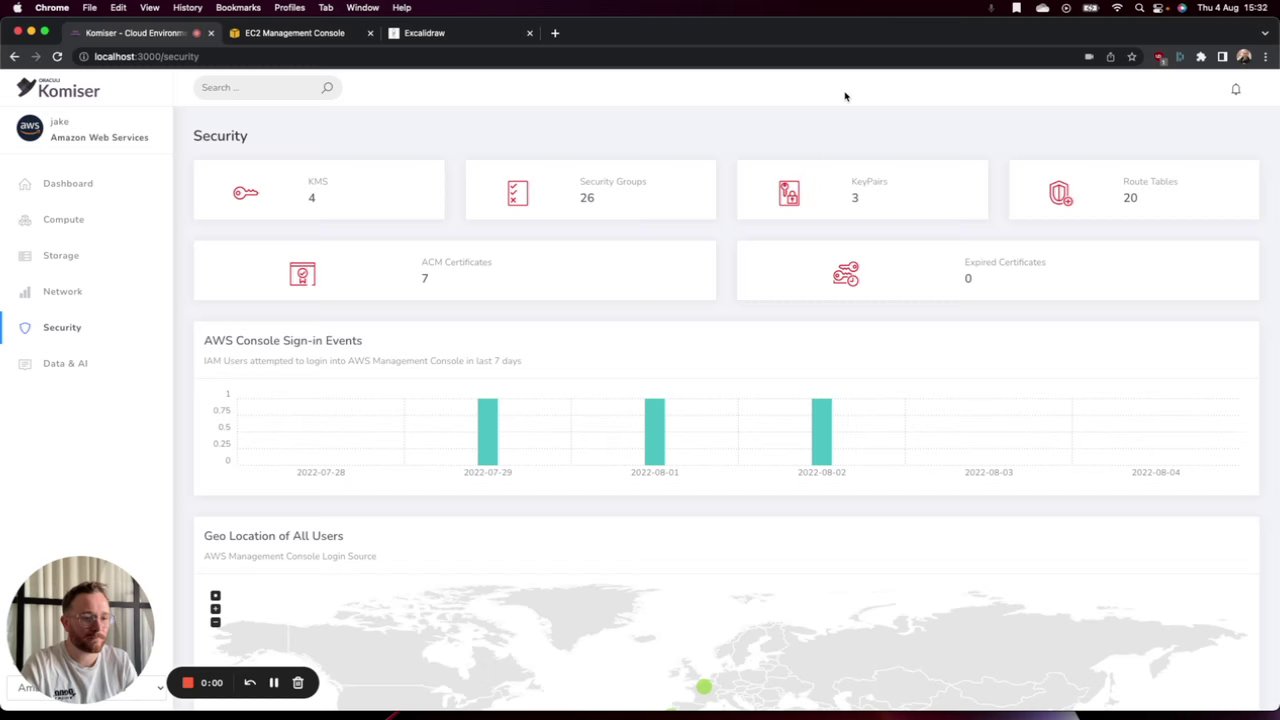Click the Geo Location of All Users heading
Screen dimensions: 1280x720
(x=273, y=536)
